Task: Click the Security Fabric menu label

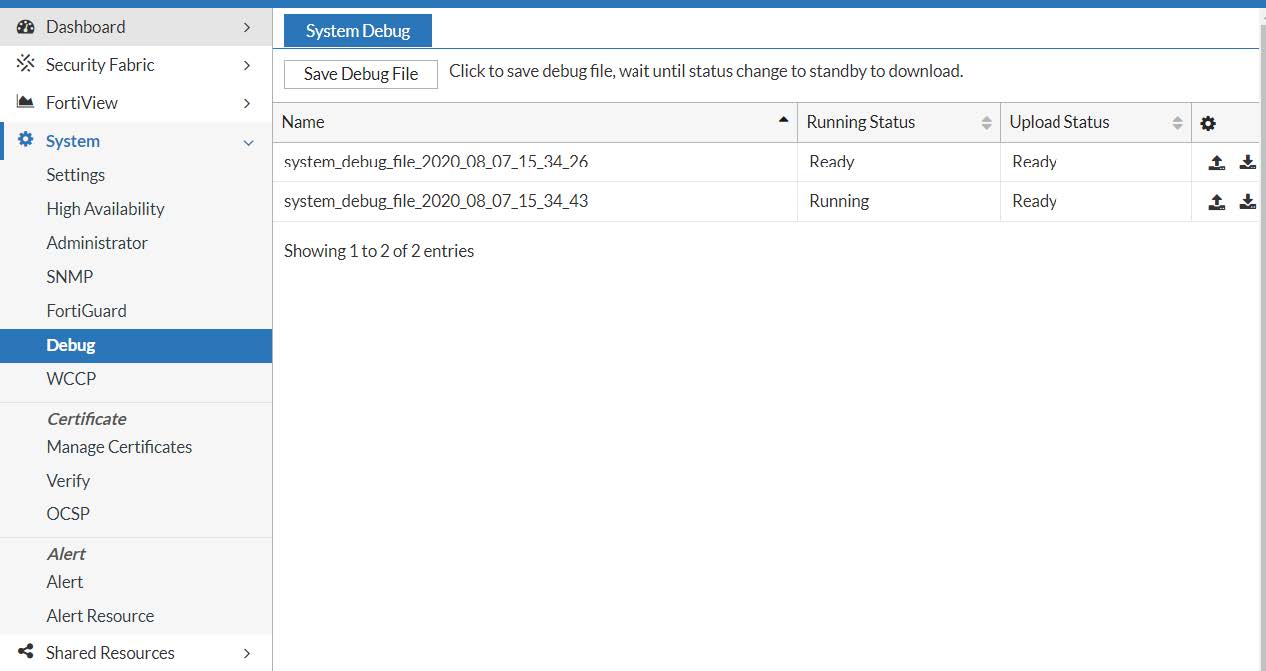Action: pyautogui.click(x=100, y=65)
